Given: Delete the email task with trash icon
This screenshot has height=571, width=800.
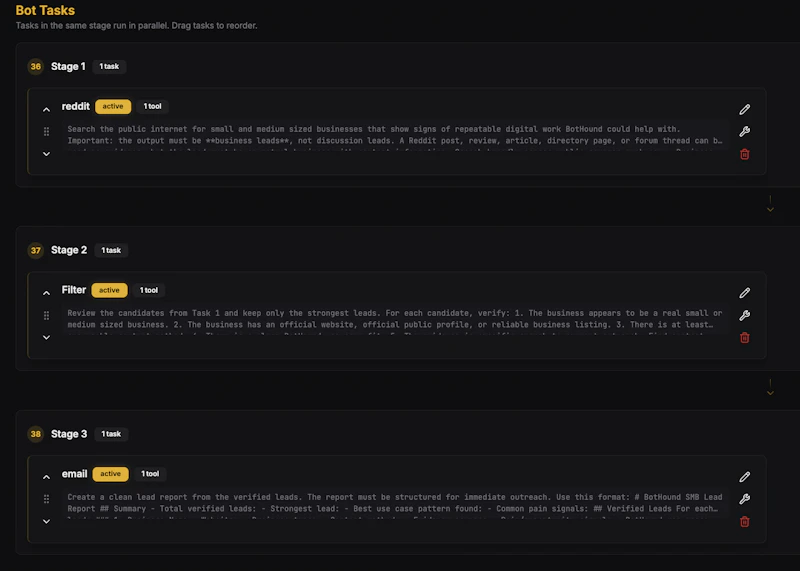Looking at the screenshot, I should point(744,522).
